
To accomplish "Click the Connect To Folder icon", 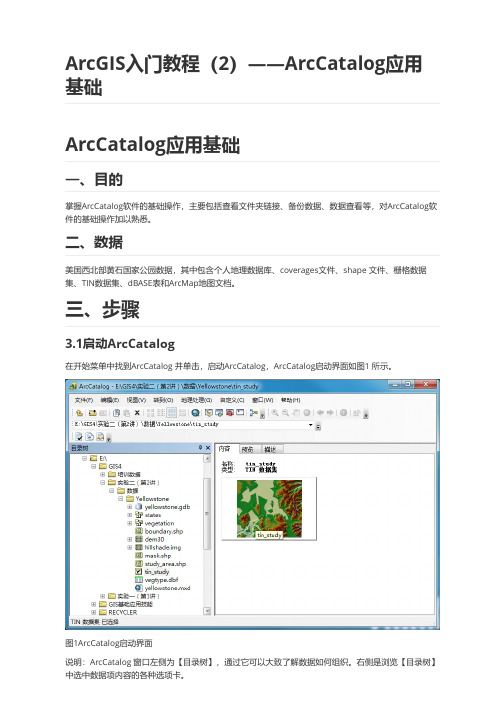I will pos(92,413).
